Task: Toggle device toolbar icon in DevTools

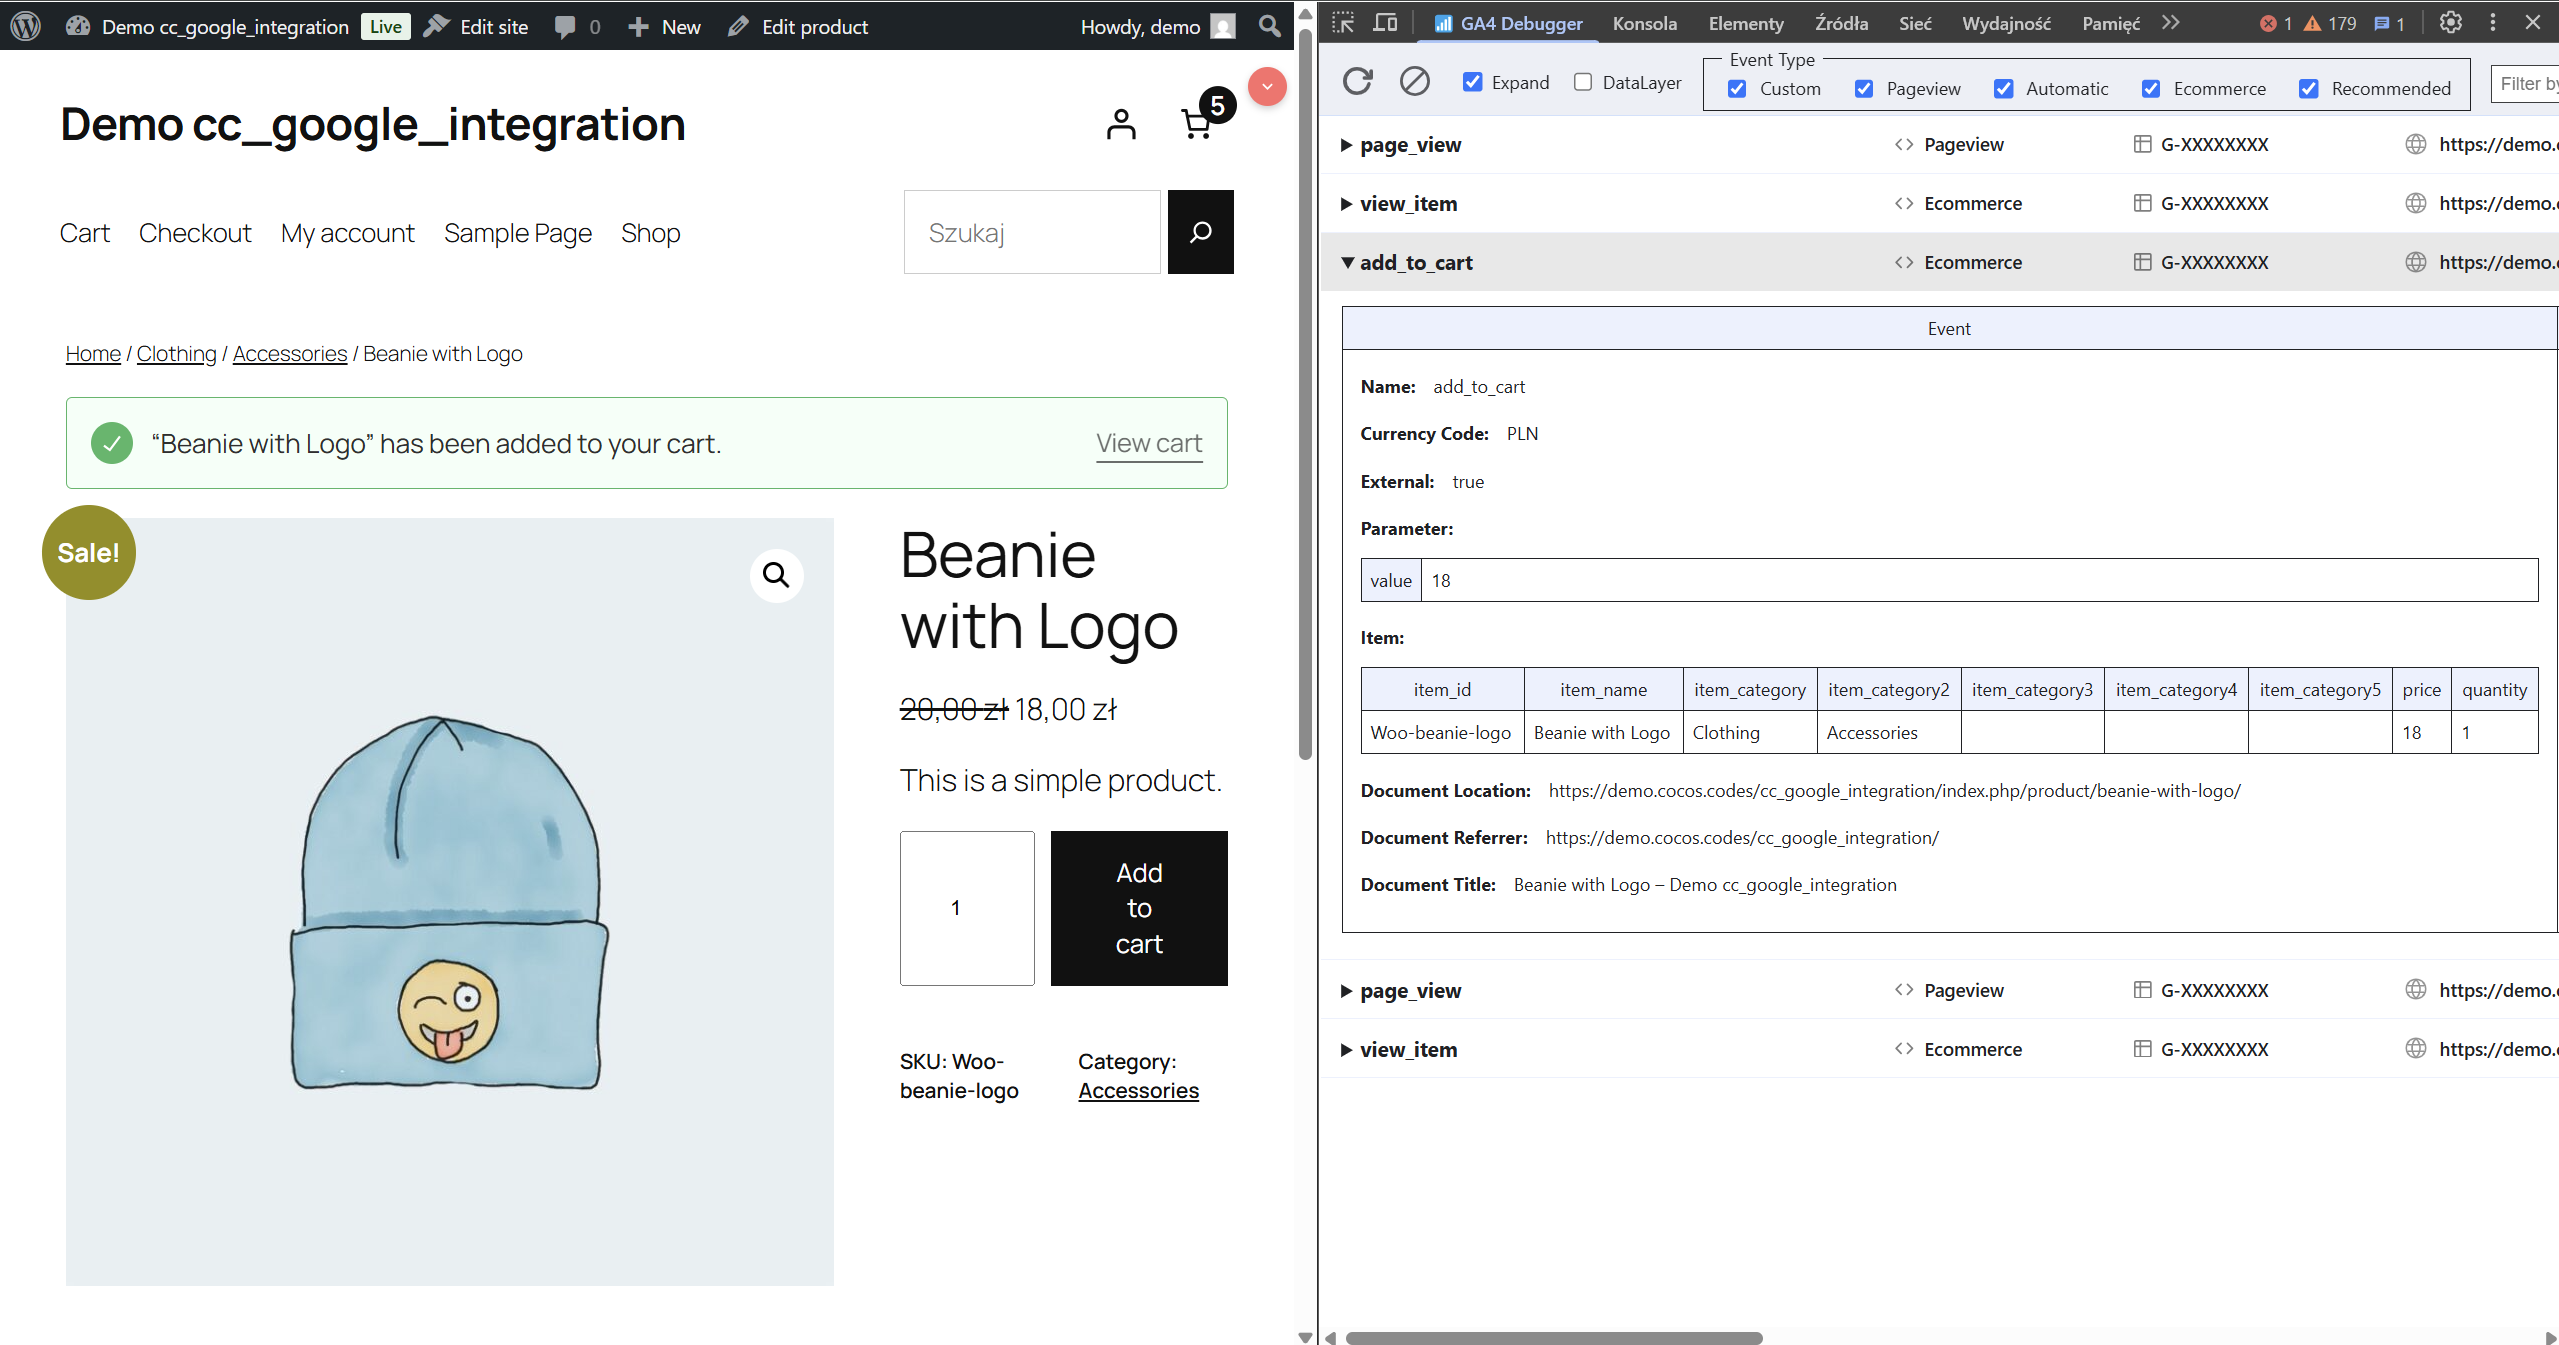Action: [x=1385, y=22]
